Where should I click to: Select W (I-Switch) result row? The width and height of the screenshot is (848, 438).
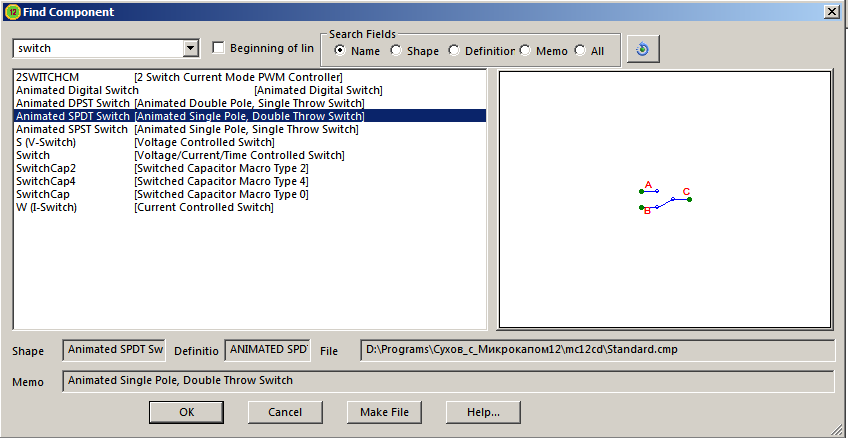pos(249,207)
